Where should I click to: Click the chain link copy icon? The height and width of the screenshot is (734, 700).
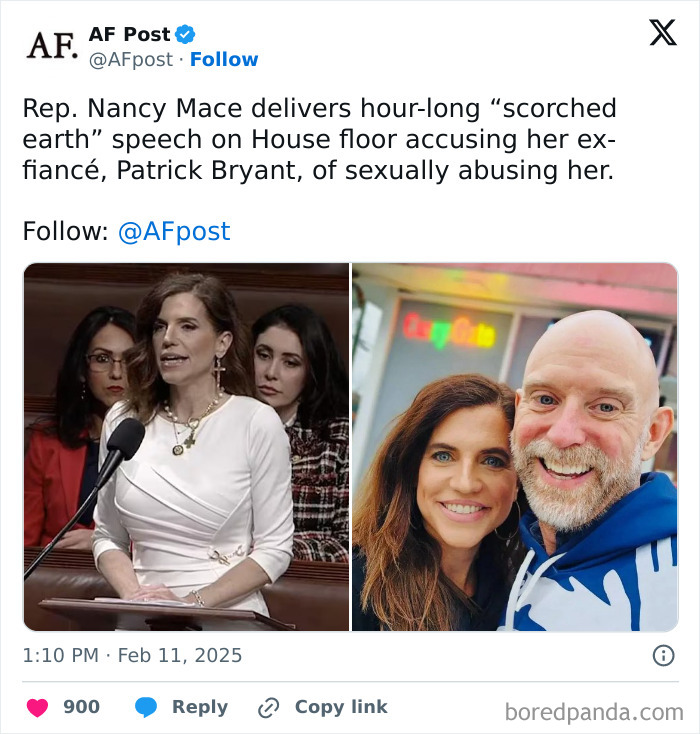(x=268, y=708)
